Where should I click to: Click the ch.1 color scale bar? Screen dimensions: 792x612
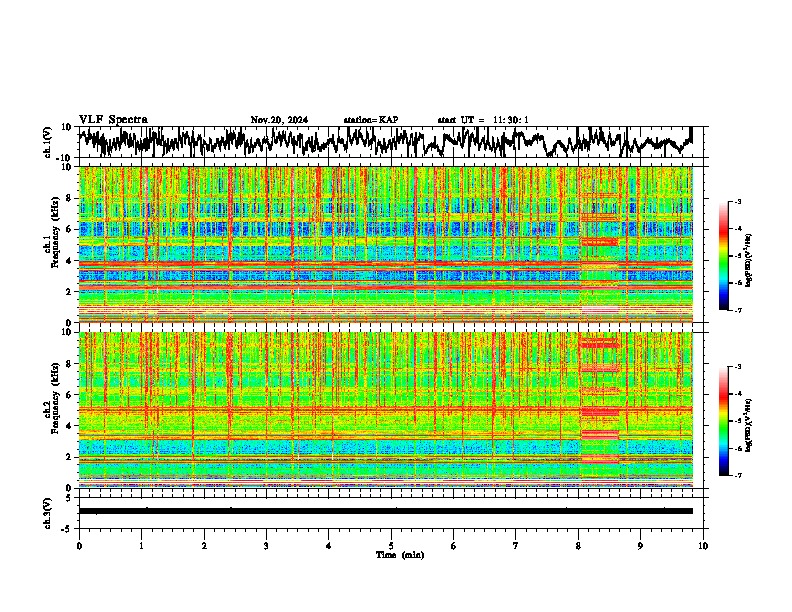(723, 256)
